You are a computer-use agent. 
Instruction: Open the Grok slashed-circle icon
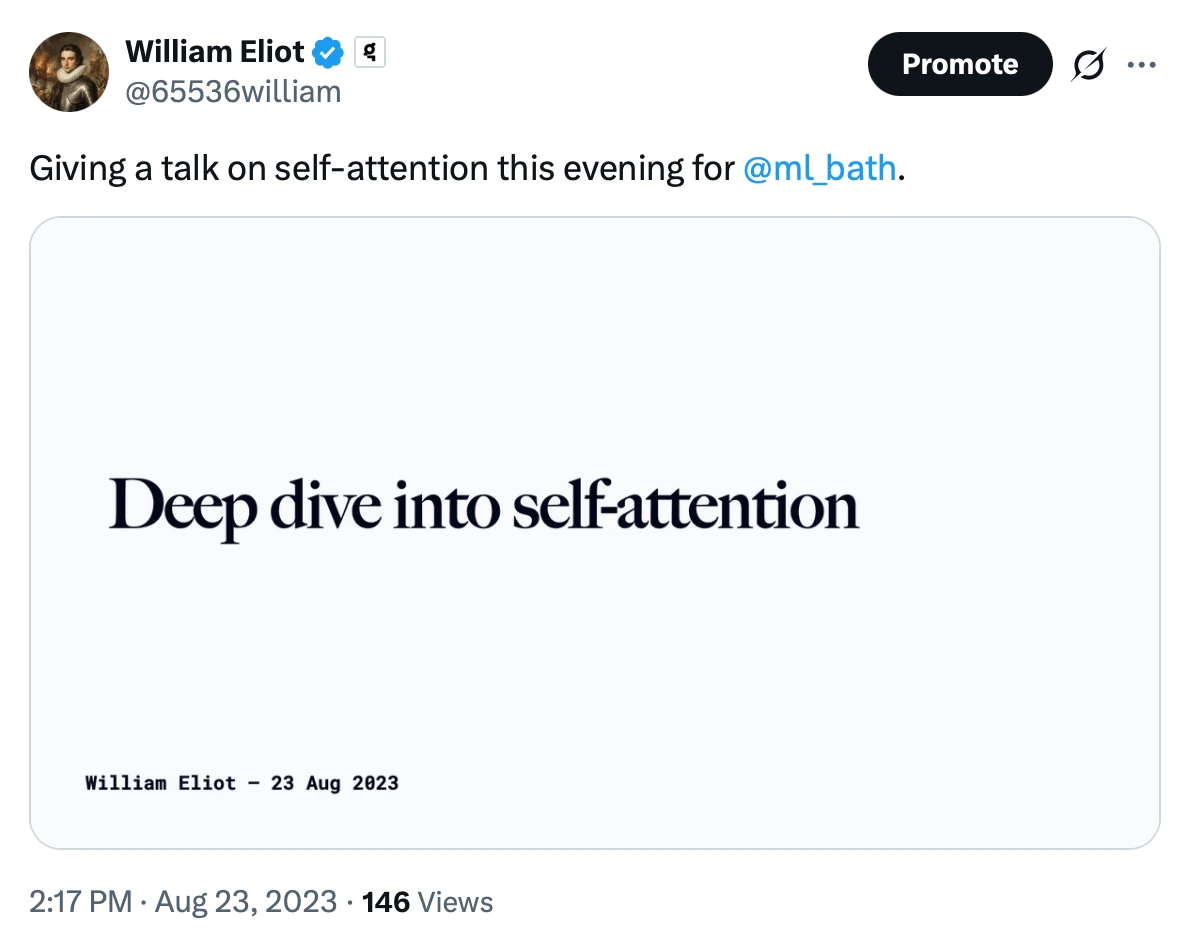[1089, 65]
